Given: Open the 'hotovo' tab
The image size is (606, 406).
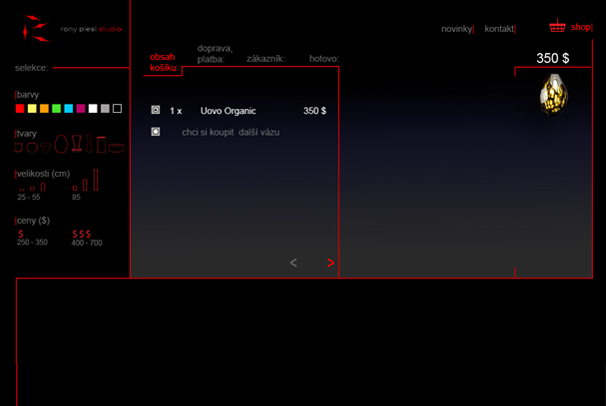Looking at the screenshot, I should [x=322, y=59].
